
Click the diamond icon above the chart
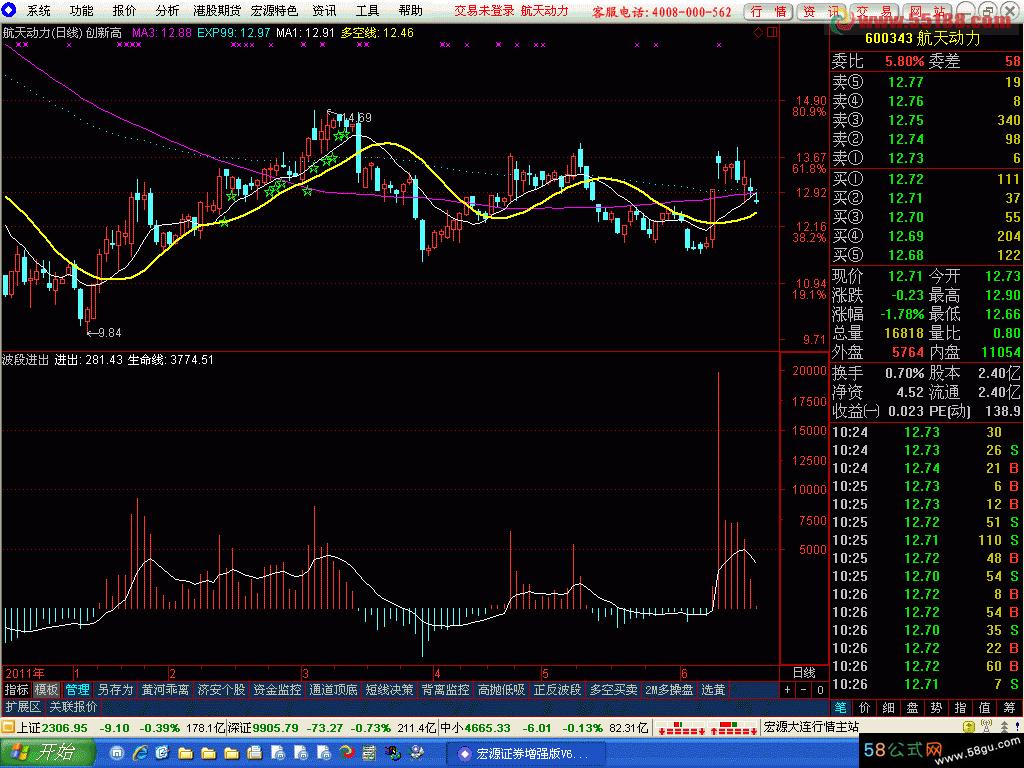[759, 33]
